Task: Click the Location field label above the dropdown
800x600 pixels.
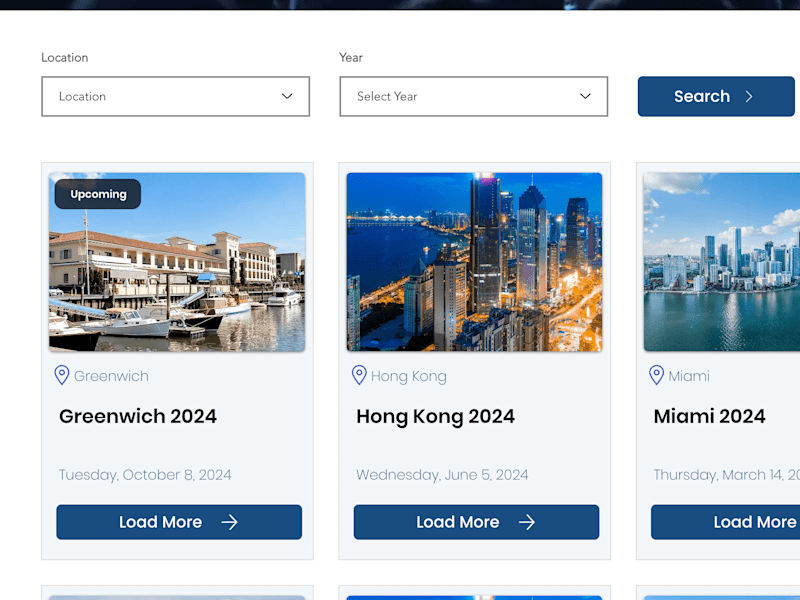Action: point(65,58)
